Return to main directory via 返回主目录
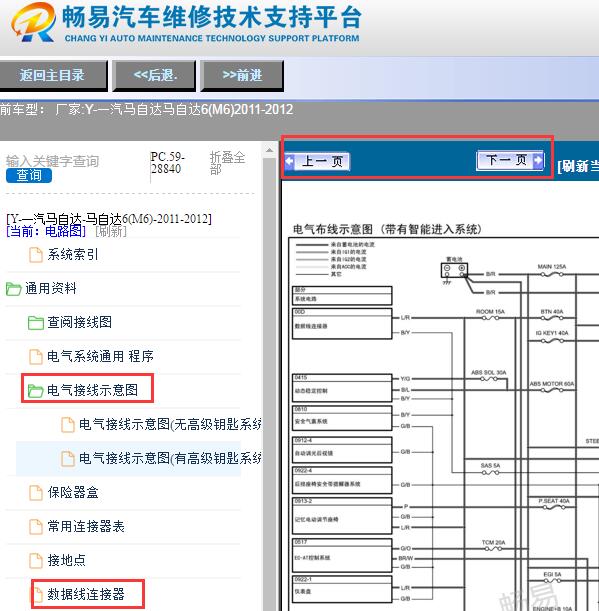599x611 pixels. [x=53, y=75]
